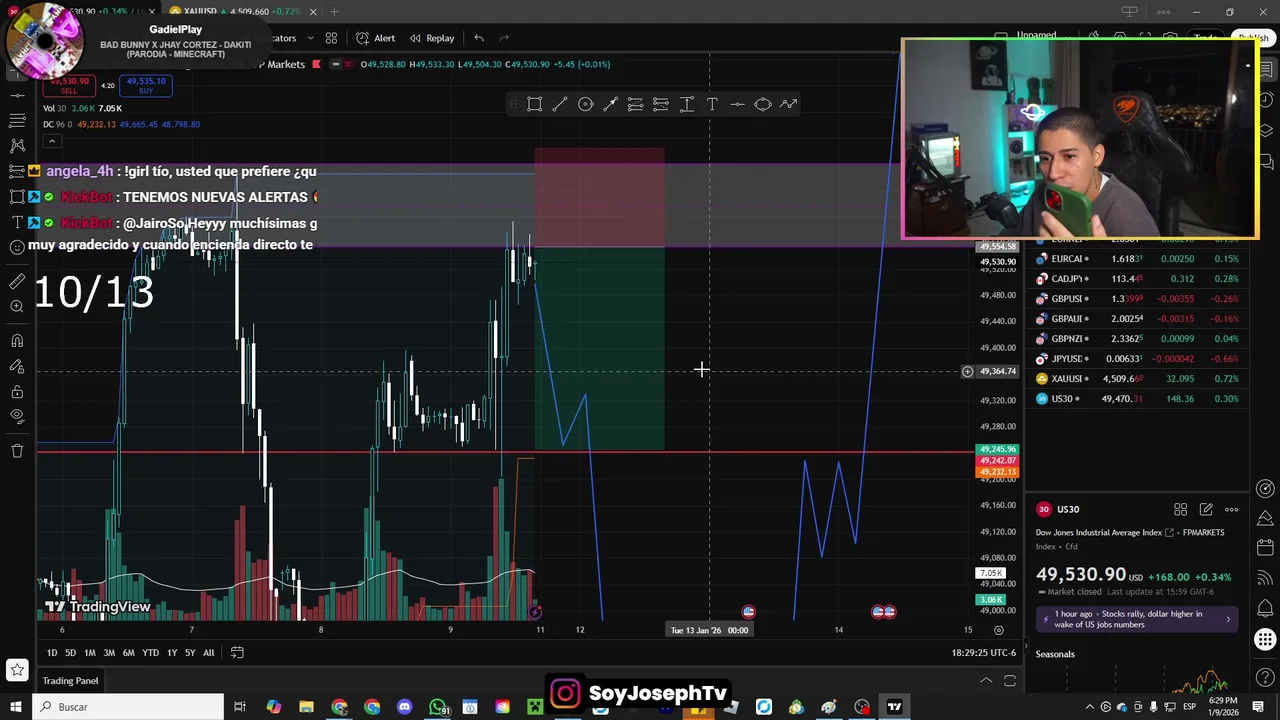The height and width of the screenshot is (720, 1280).
Task: Select the polyline path tool in floating toolbar
Action: pos(788,104)
